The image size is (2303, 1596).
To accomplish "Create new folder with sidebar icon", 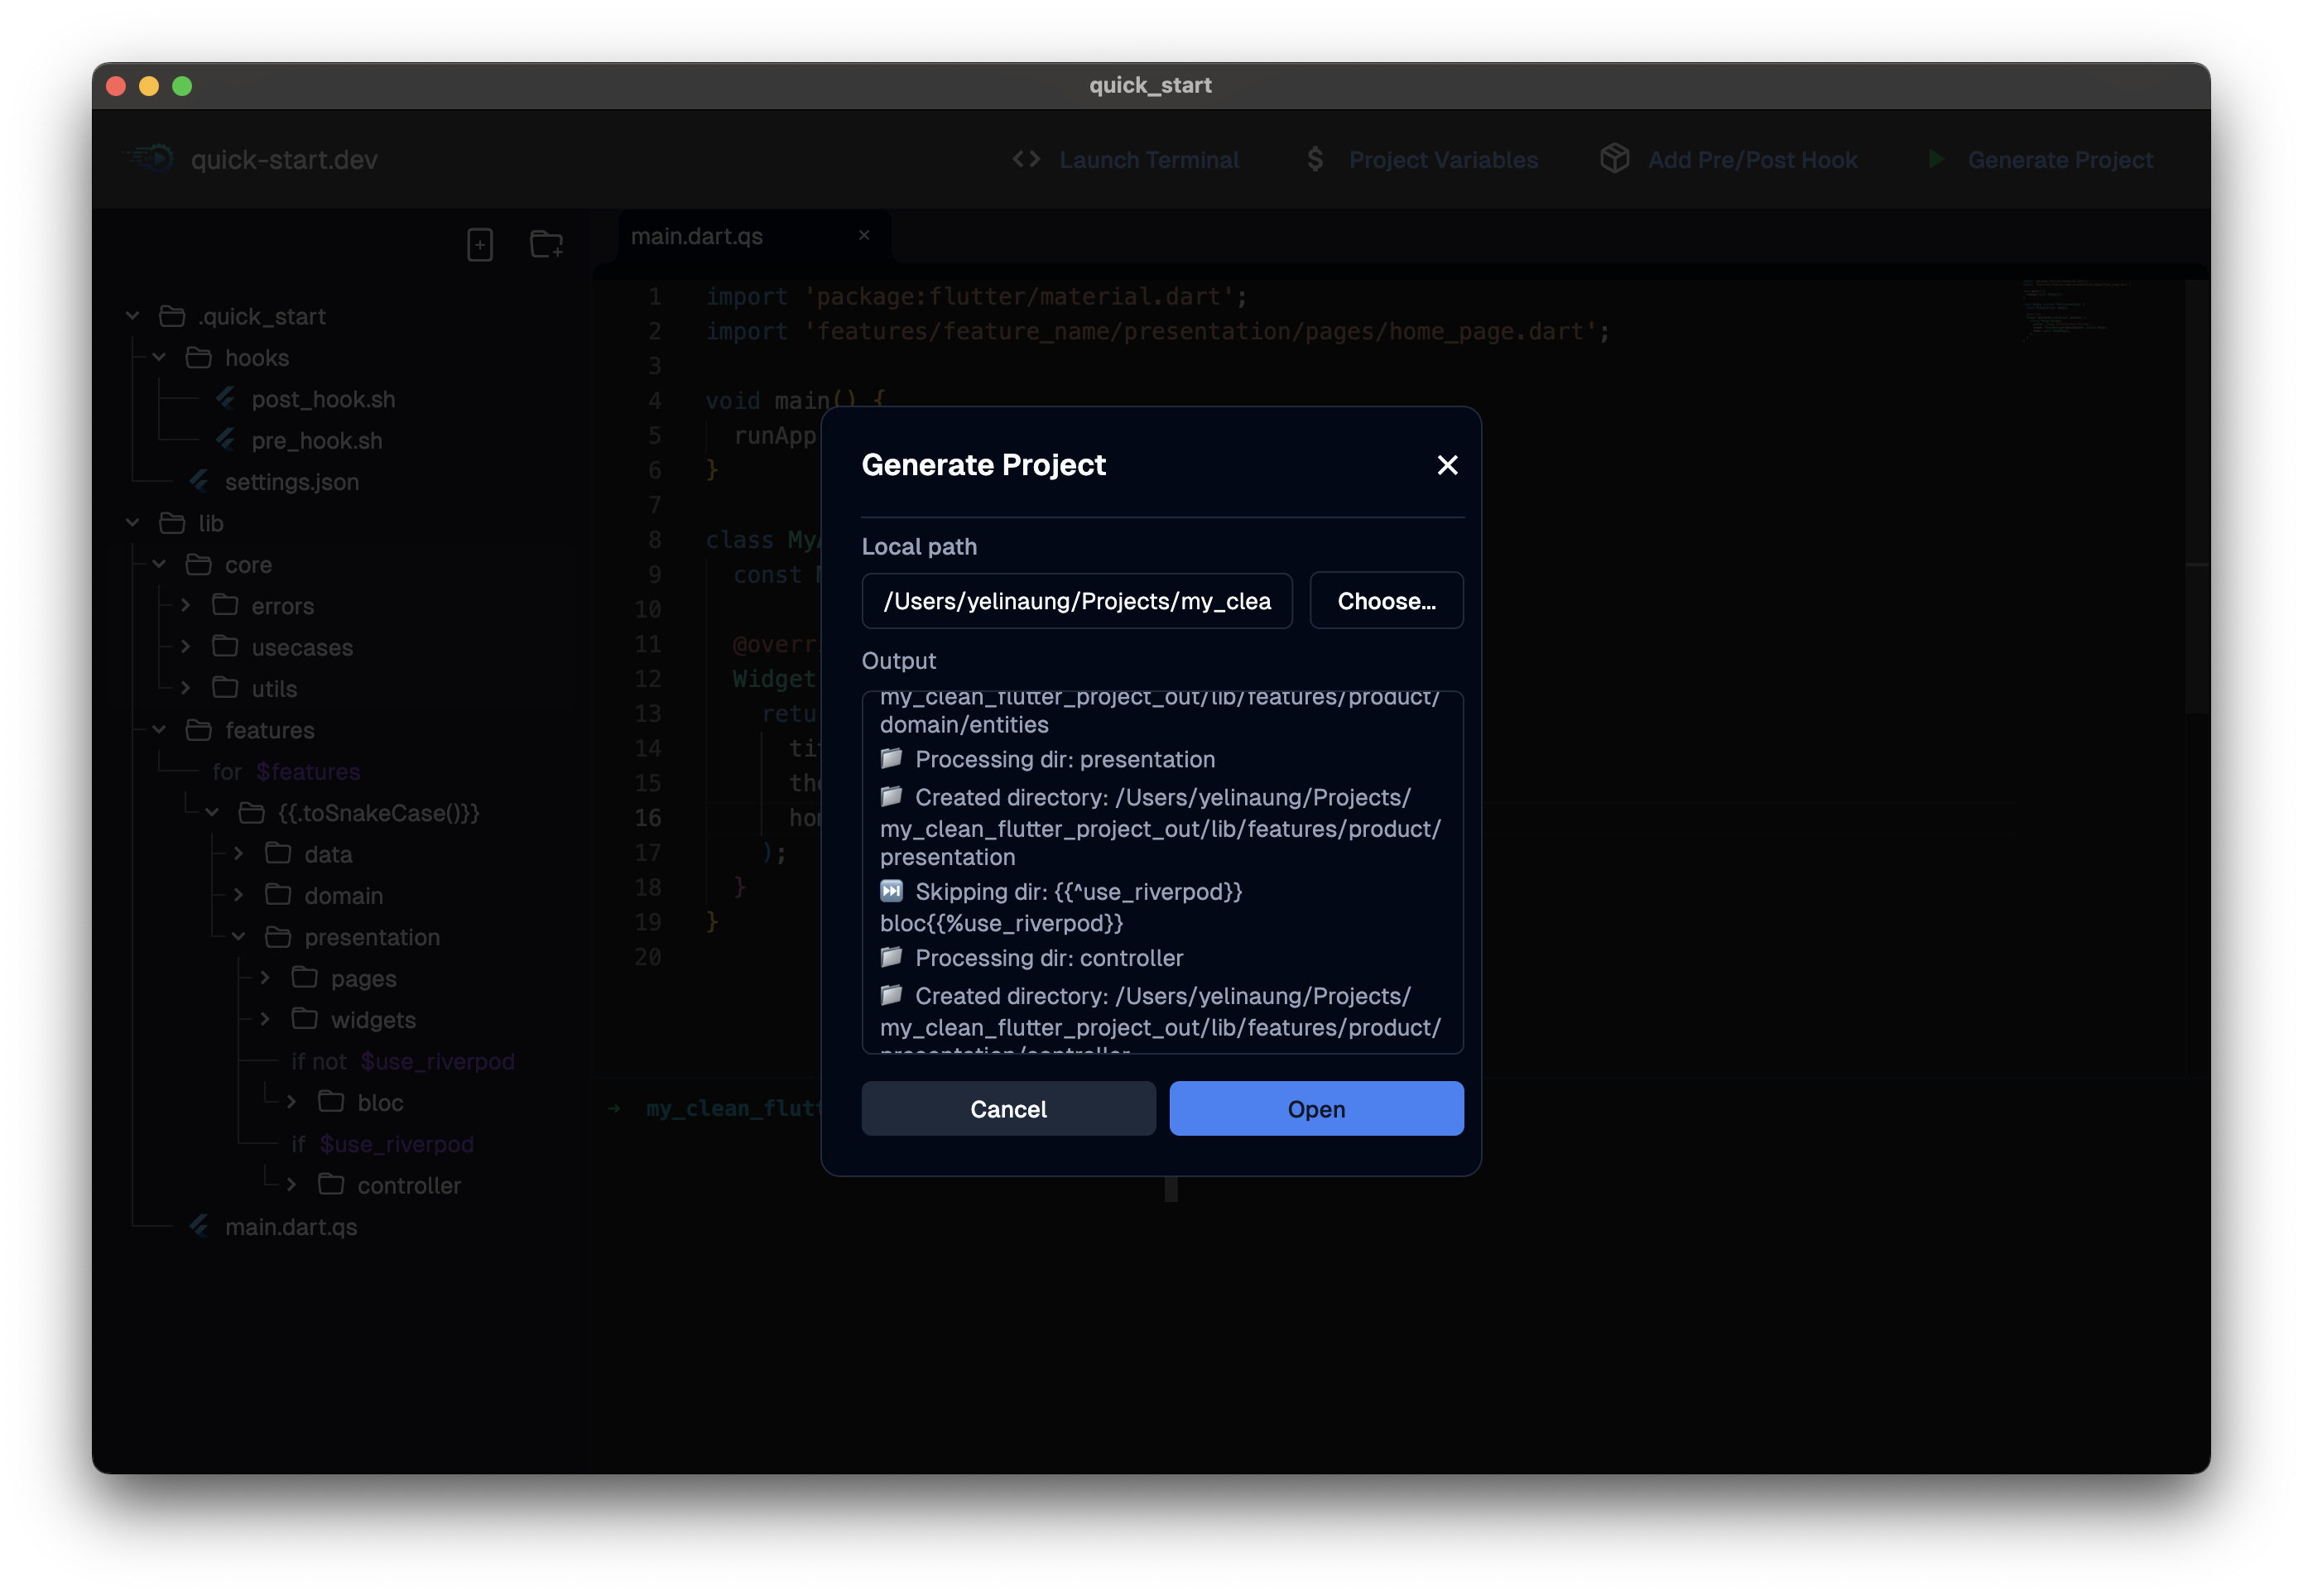I will (x=545, y=244).
